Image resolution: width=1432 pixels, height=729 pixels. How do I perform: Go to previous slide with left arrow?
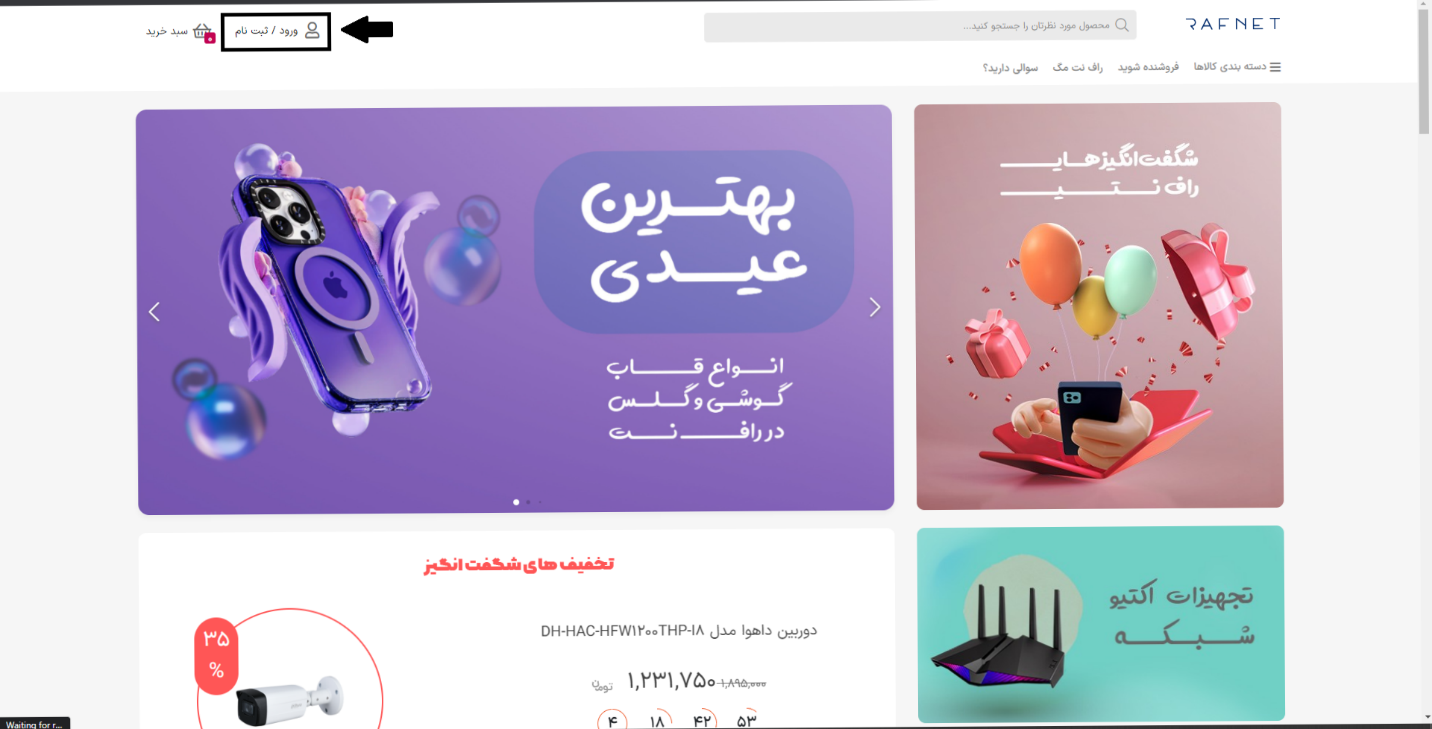[x=154, y=312]
